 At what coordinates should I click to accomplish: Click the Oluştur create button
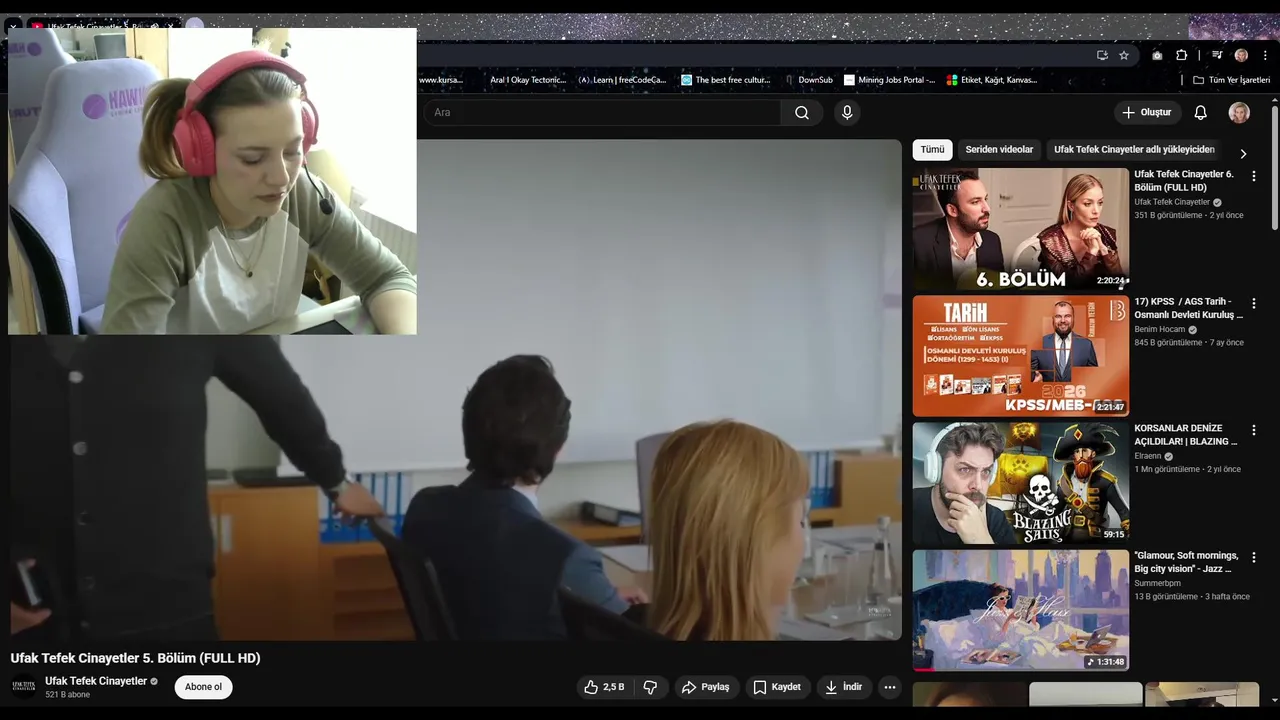(1146, 113)
